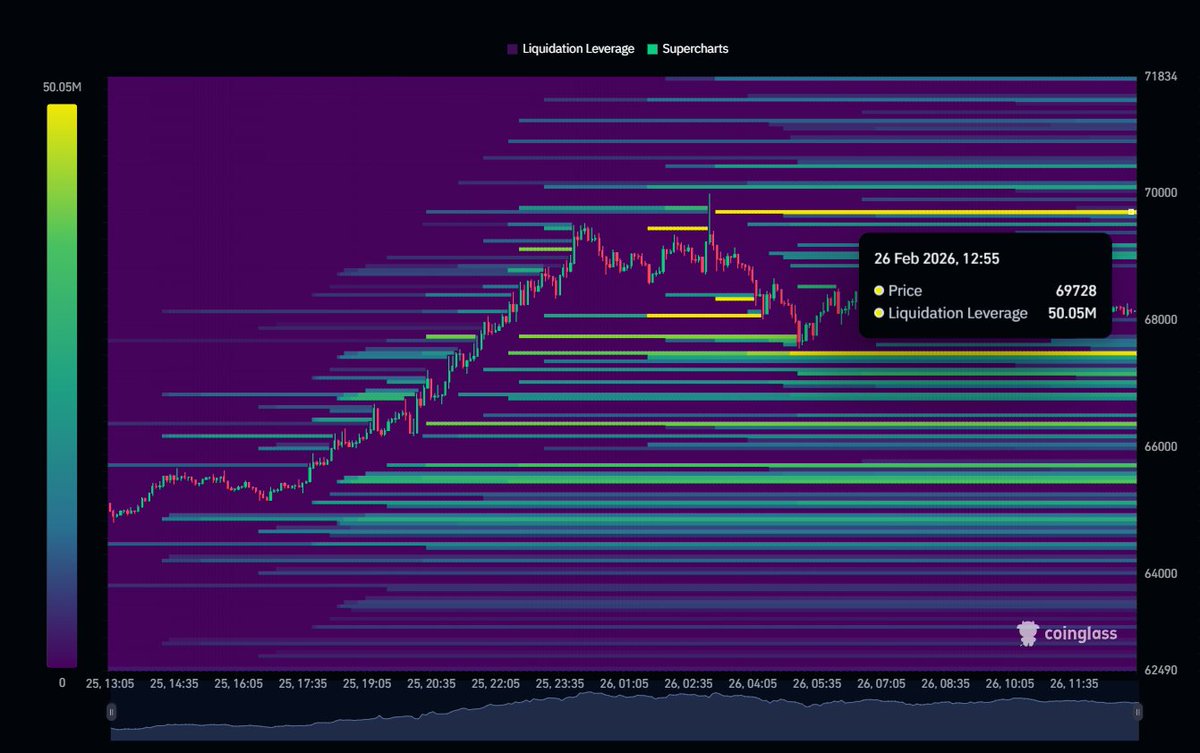
Task: Click the 66000 price axis label
Action: point(1161,447)
